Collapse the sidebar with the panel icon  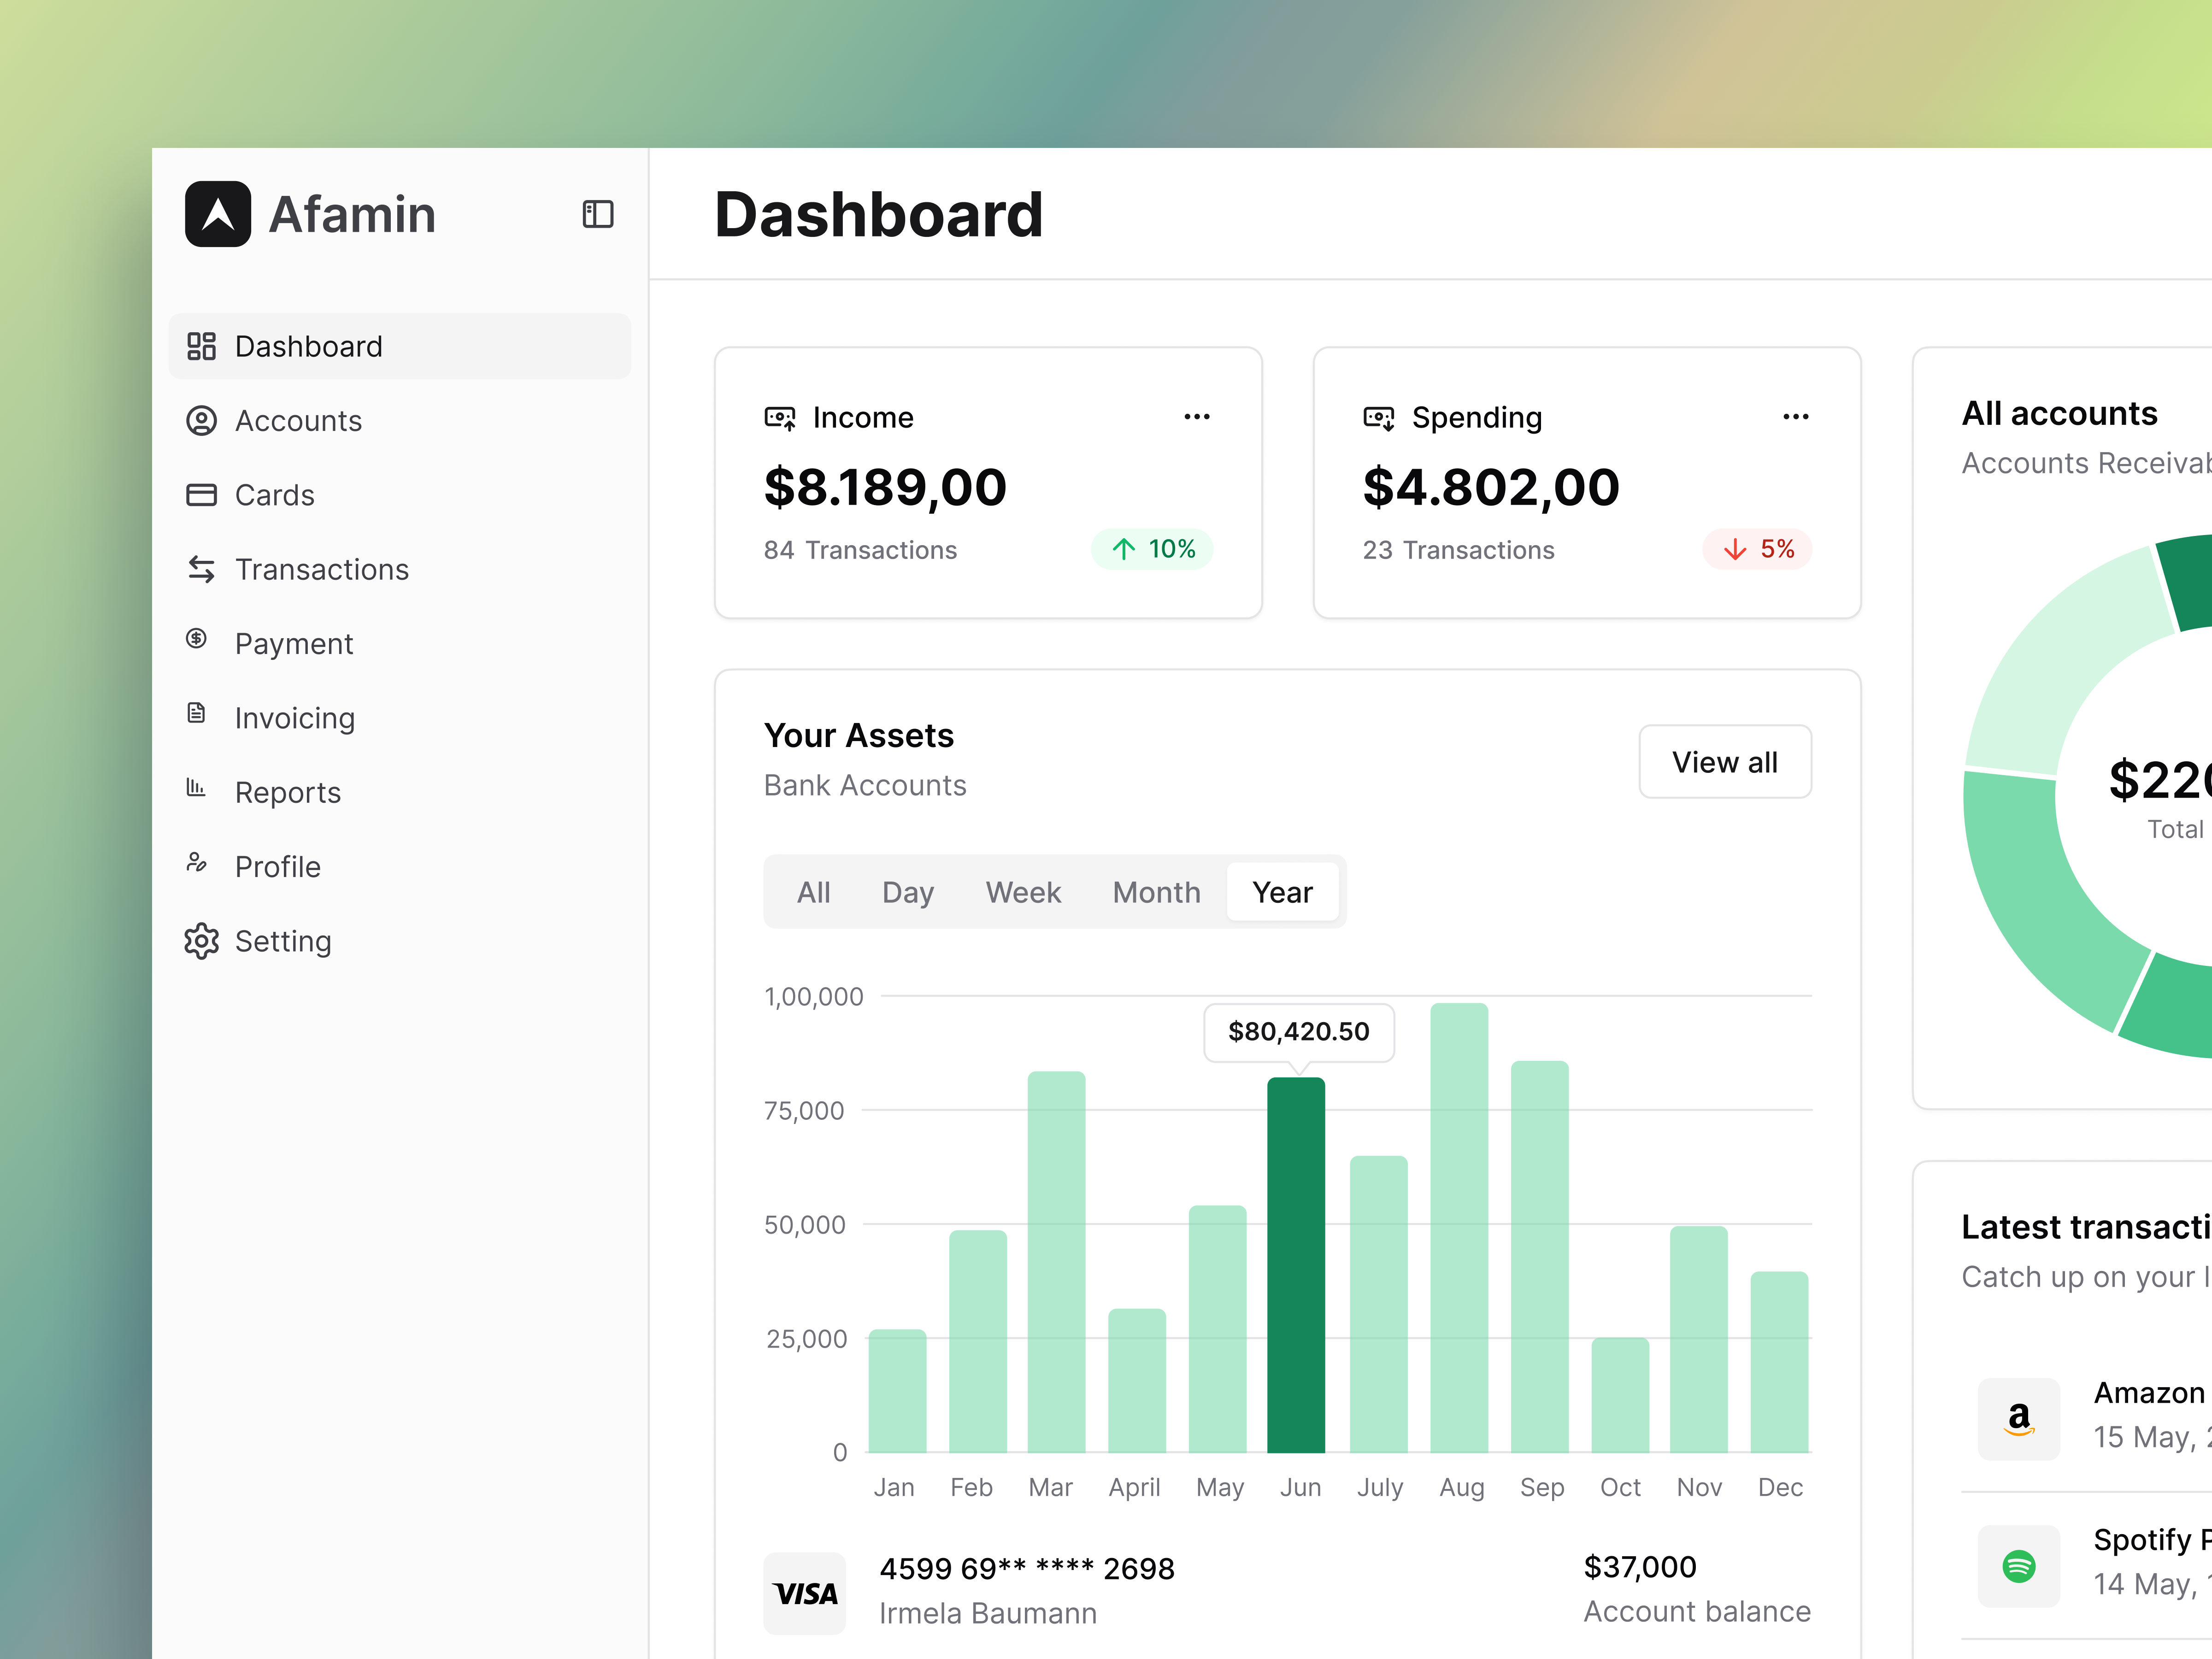(x=598, y=214)
